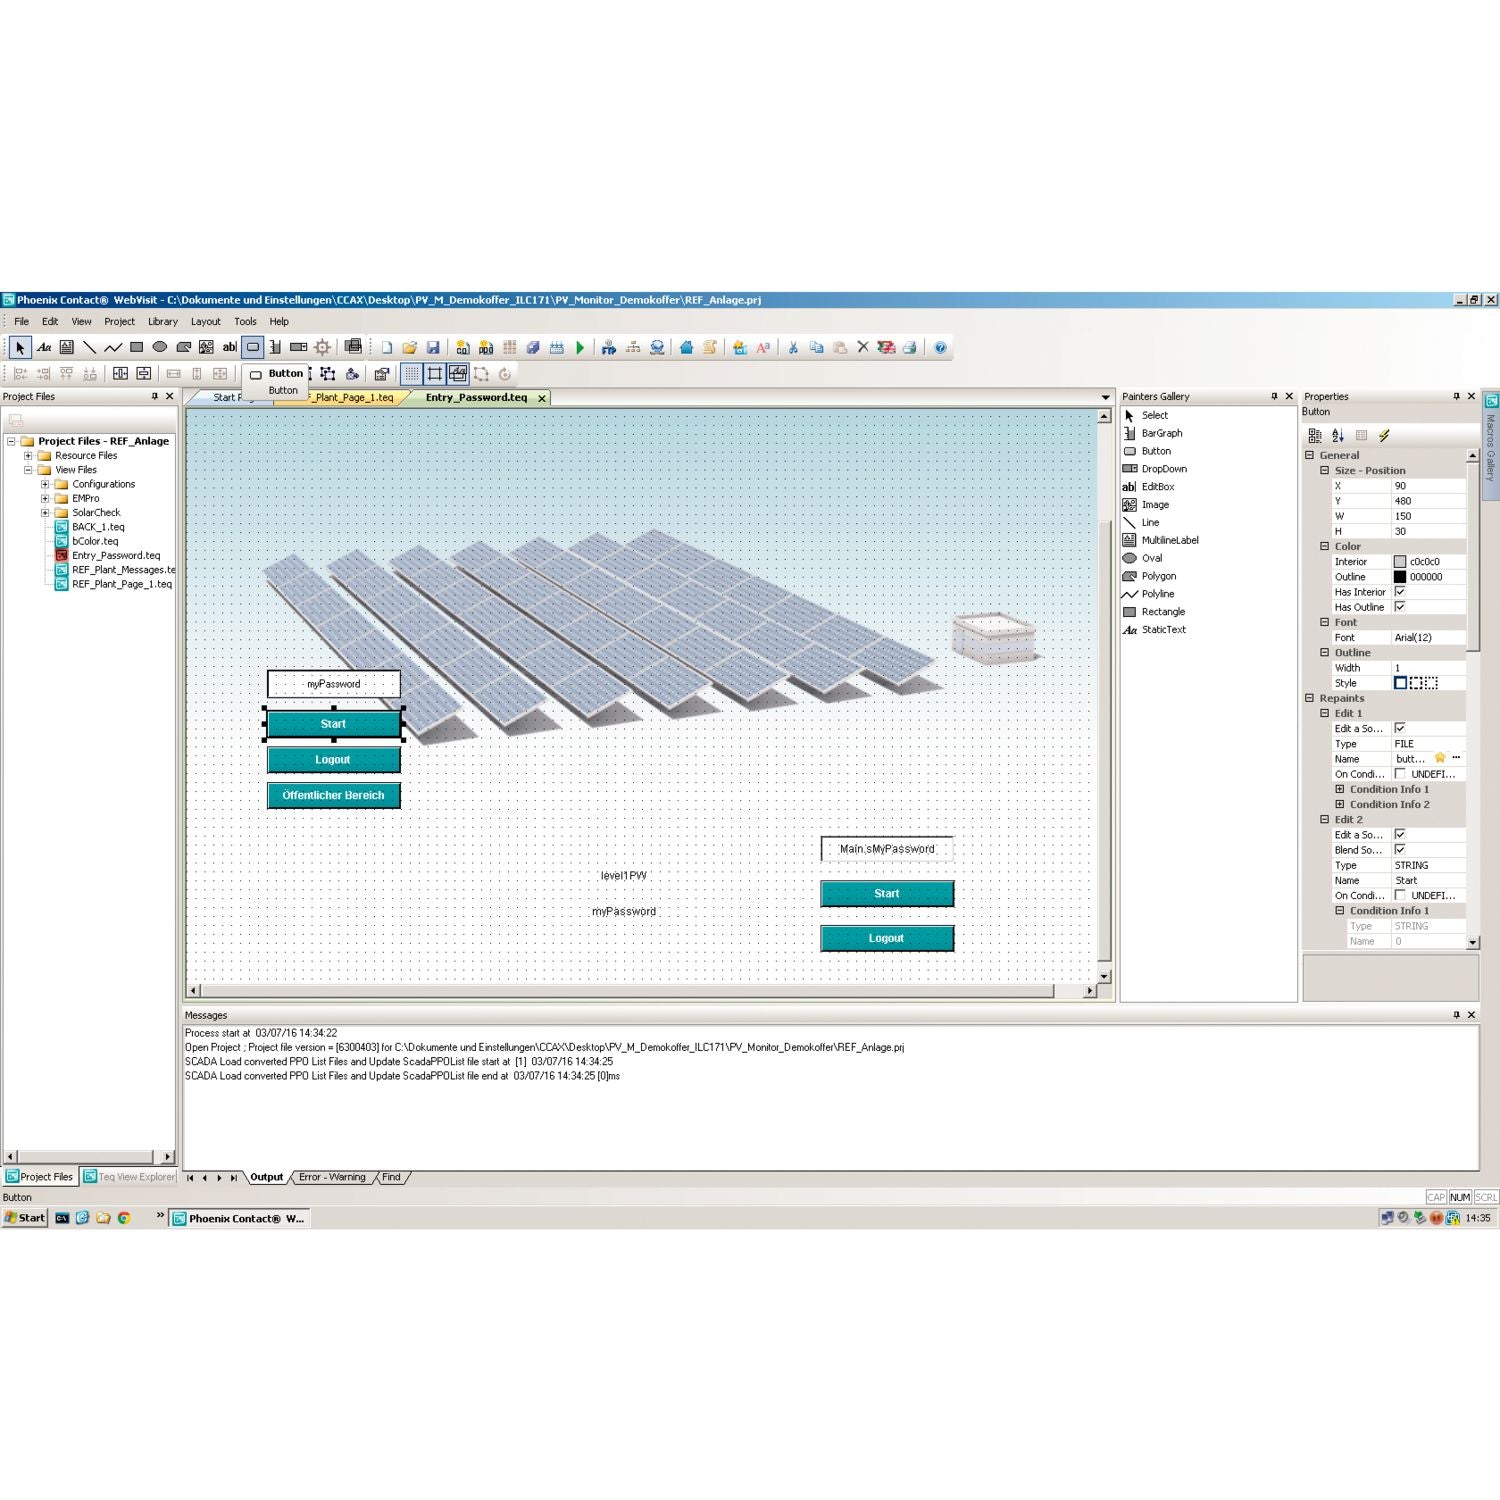Image resolution: width=1500 pixels, height=1500 pixels.
Task: Open BACK_1.teq in the project tree
Action: 98,527
